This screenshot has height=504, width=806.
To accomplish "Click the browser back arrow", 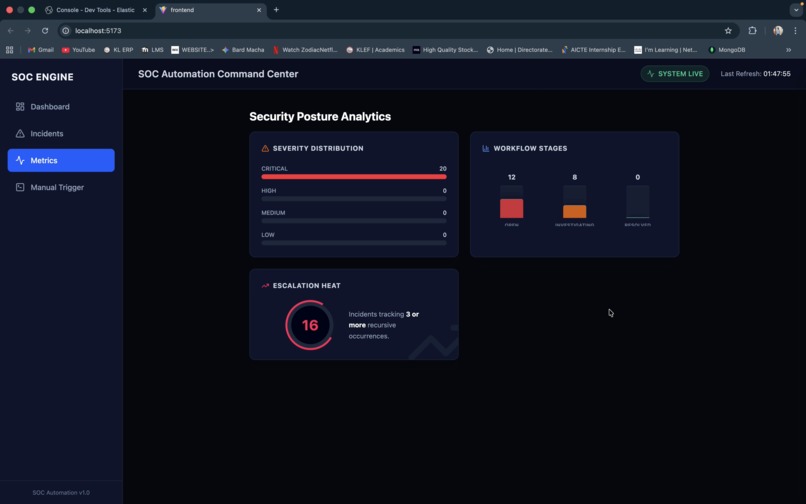I will pos(11,31).
